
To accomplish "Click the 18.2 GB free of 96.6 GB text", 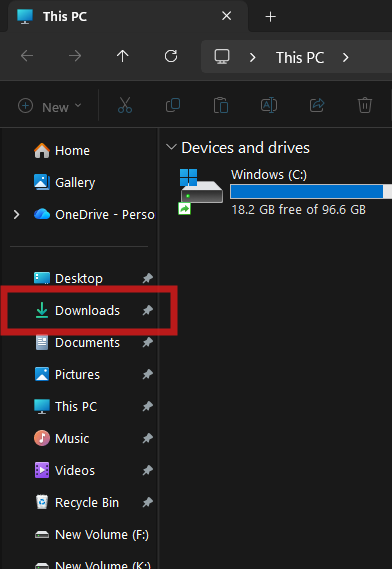I will [299, 209].
